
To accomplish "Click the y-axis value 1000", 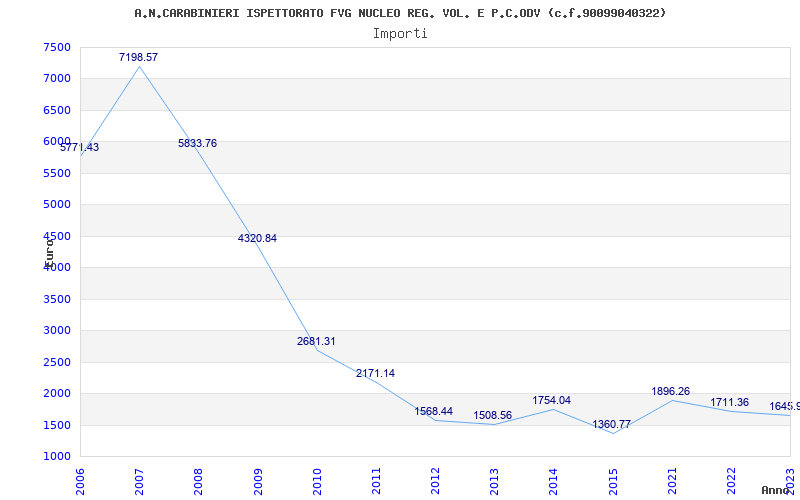I will (57, 457).
